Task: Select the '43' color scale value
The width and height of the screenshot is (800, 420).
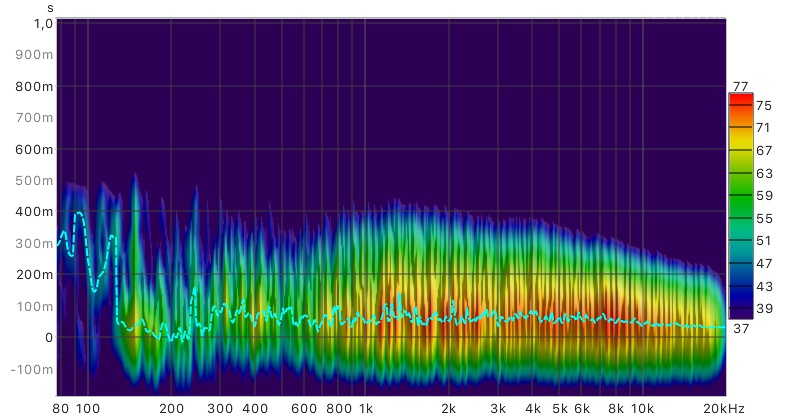Action: 764,286
